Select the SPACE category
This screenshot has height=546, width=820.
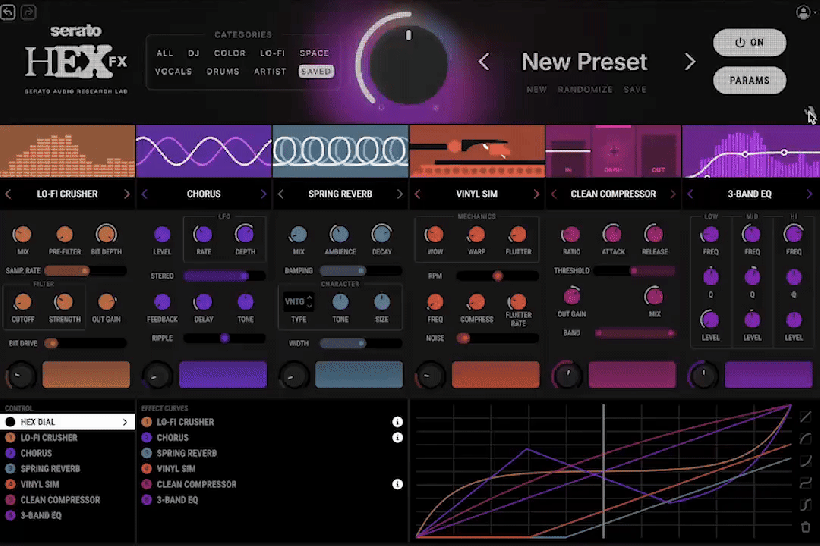tap(314, 53)
